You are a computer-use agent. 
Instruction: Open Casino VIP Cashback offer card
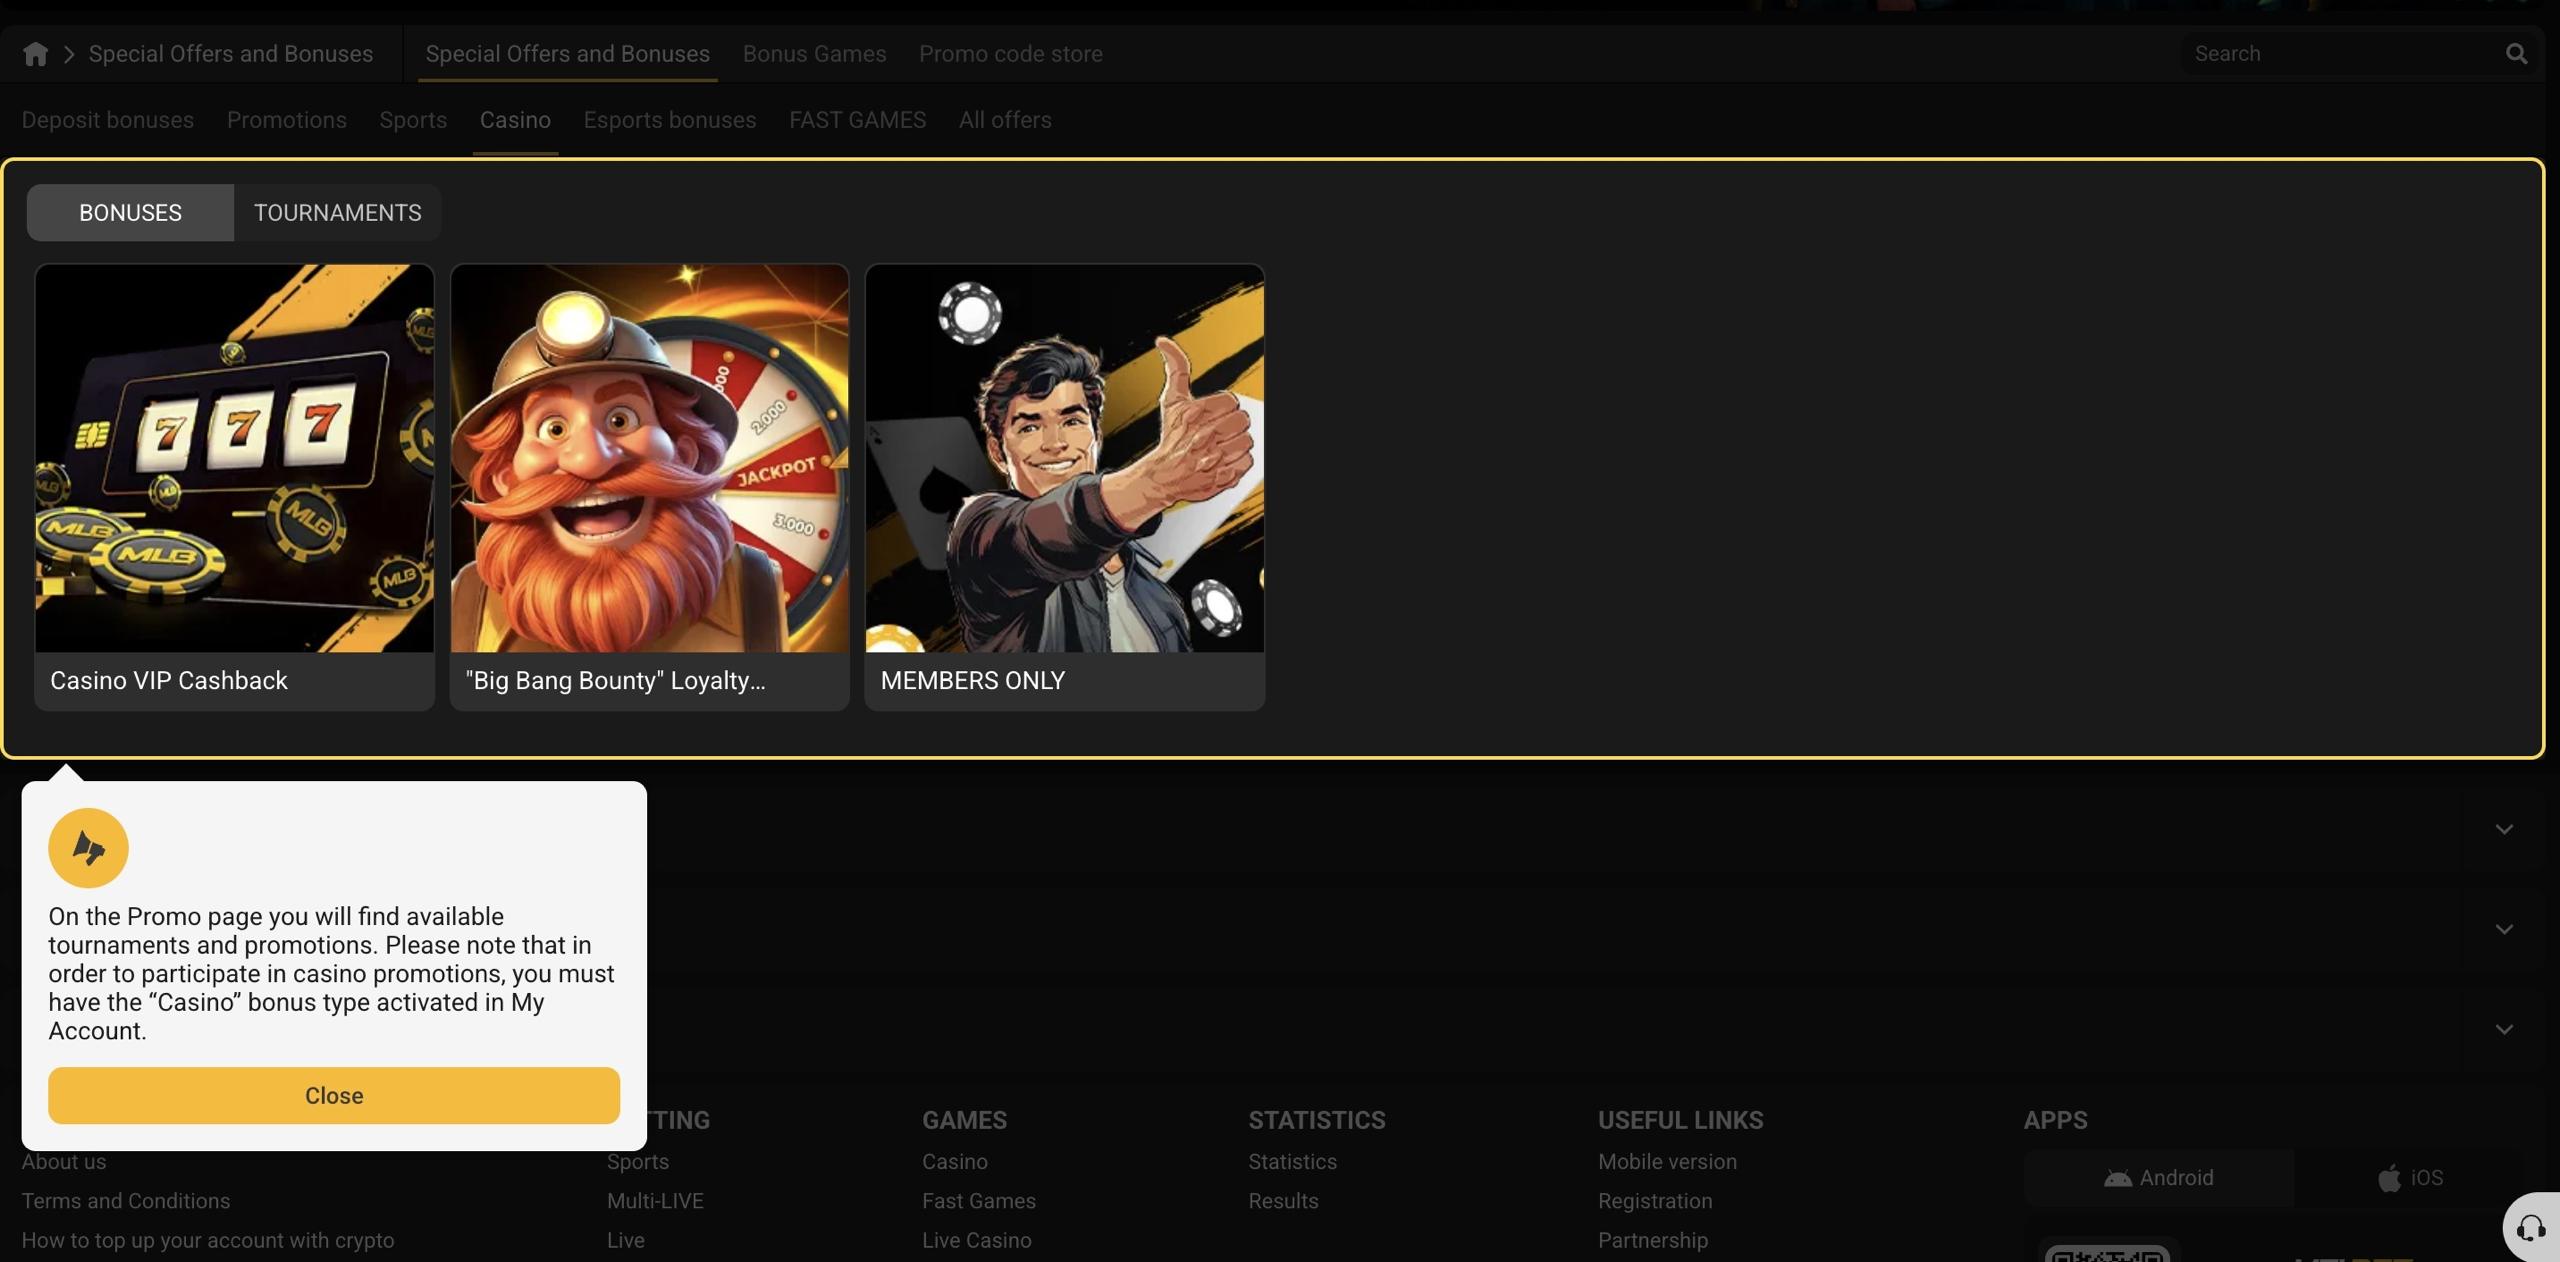[234, 487]
